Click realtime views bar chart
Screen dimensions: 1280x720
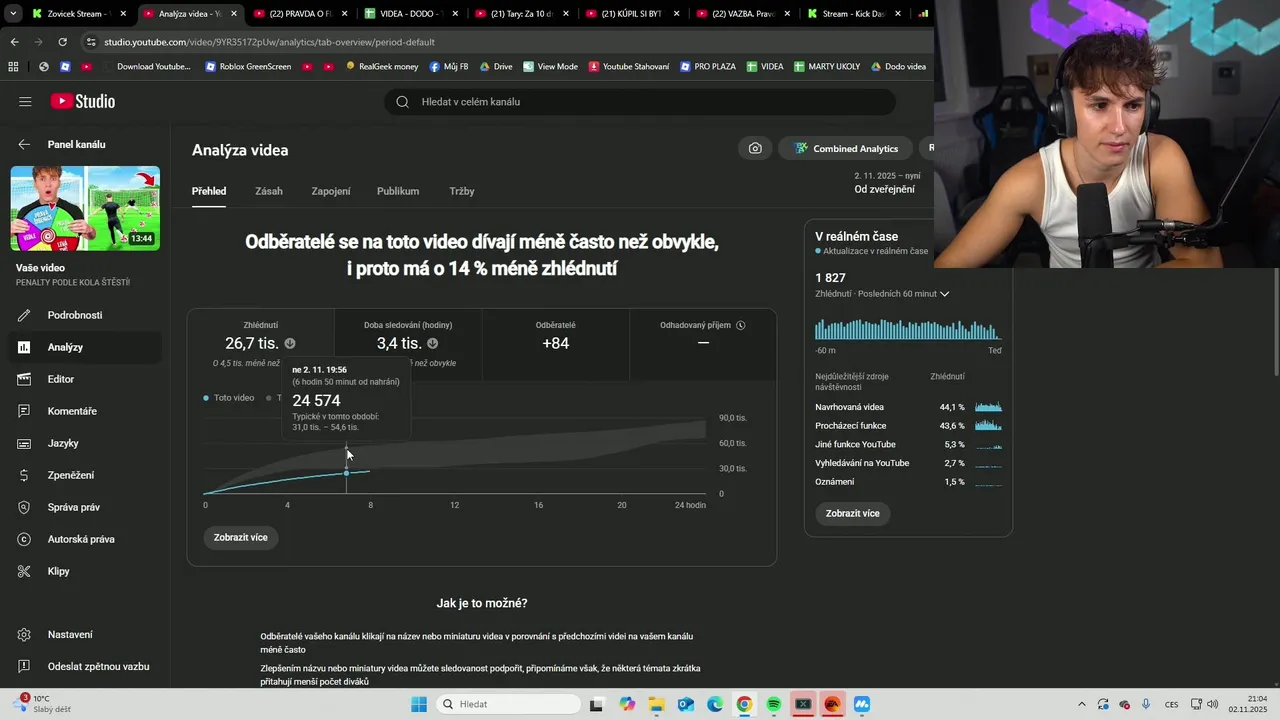[x=908, y=329]
